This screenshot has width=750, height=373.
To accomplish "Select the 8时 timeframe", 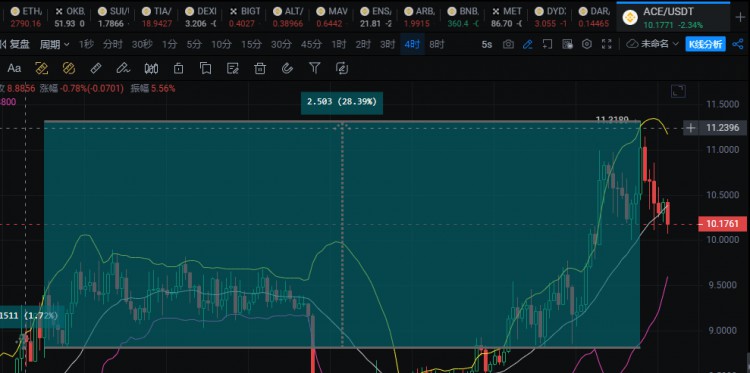I will [437, 44].
